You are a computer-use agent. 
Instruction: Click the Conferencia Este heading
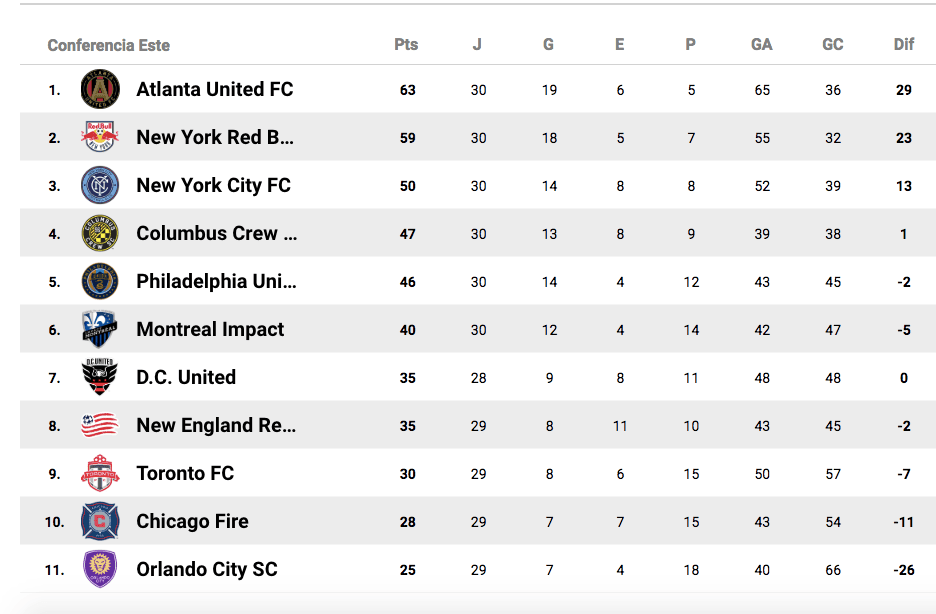tap(109, 46)
